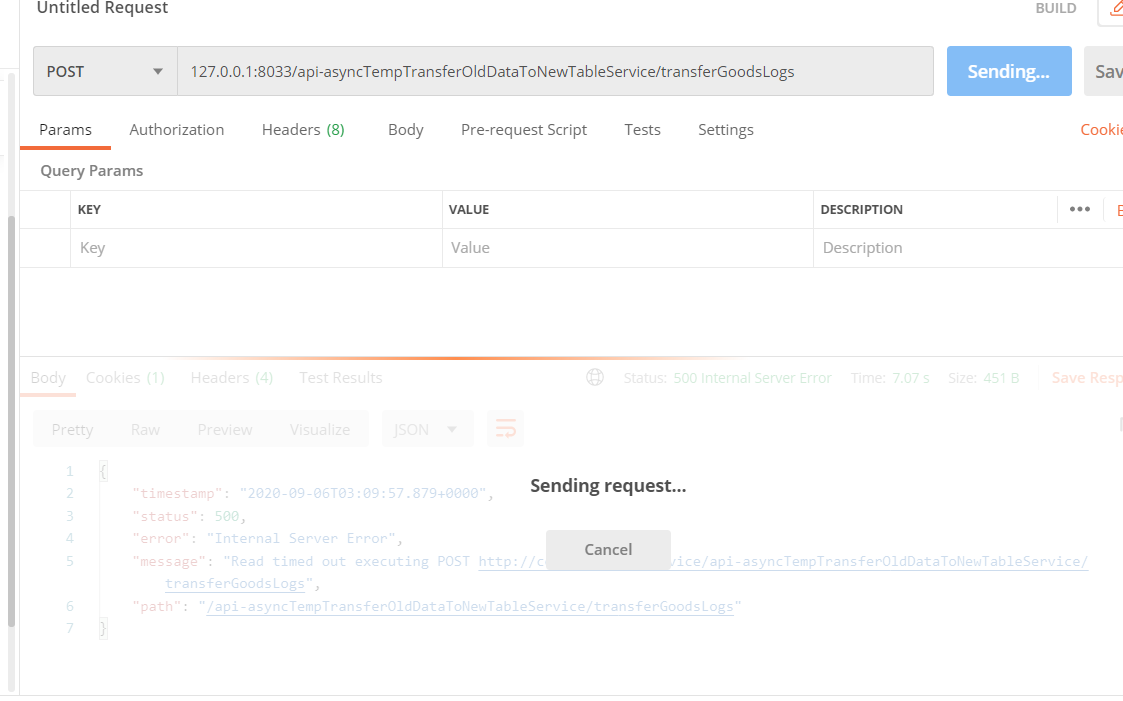Click the request URL input field
The height and width of the screenshot is (701, 1123).
(555, 72)
